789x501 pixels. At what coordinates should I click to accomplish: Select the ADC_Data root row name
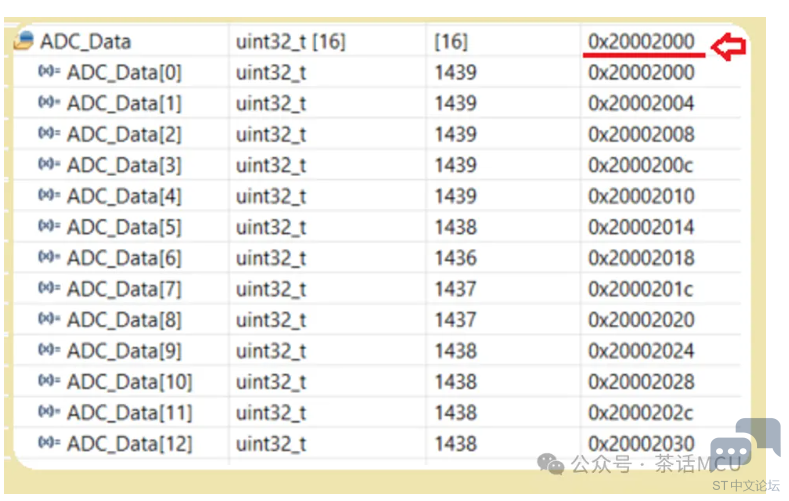(86, 42)
